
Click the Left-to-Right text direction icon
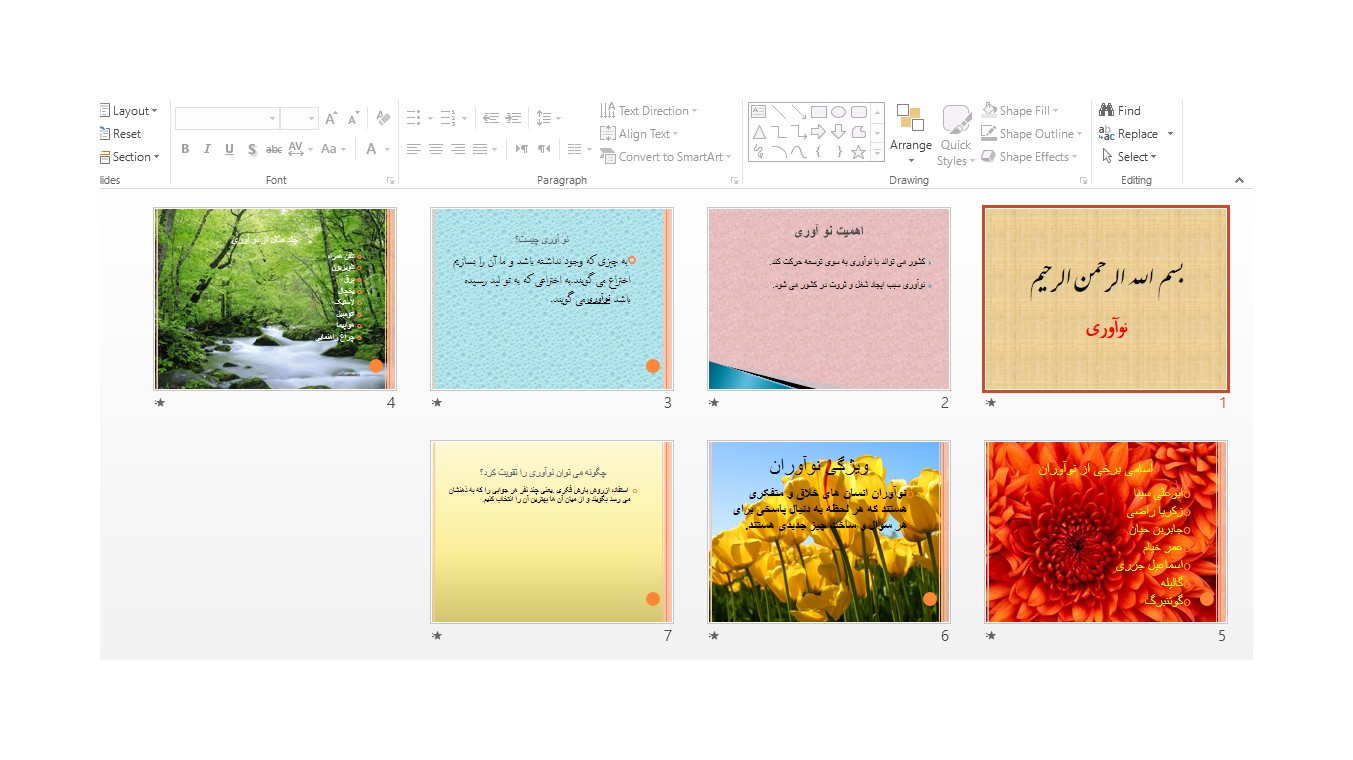(522, 149)
